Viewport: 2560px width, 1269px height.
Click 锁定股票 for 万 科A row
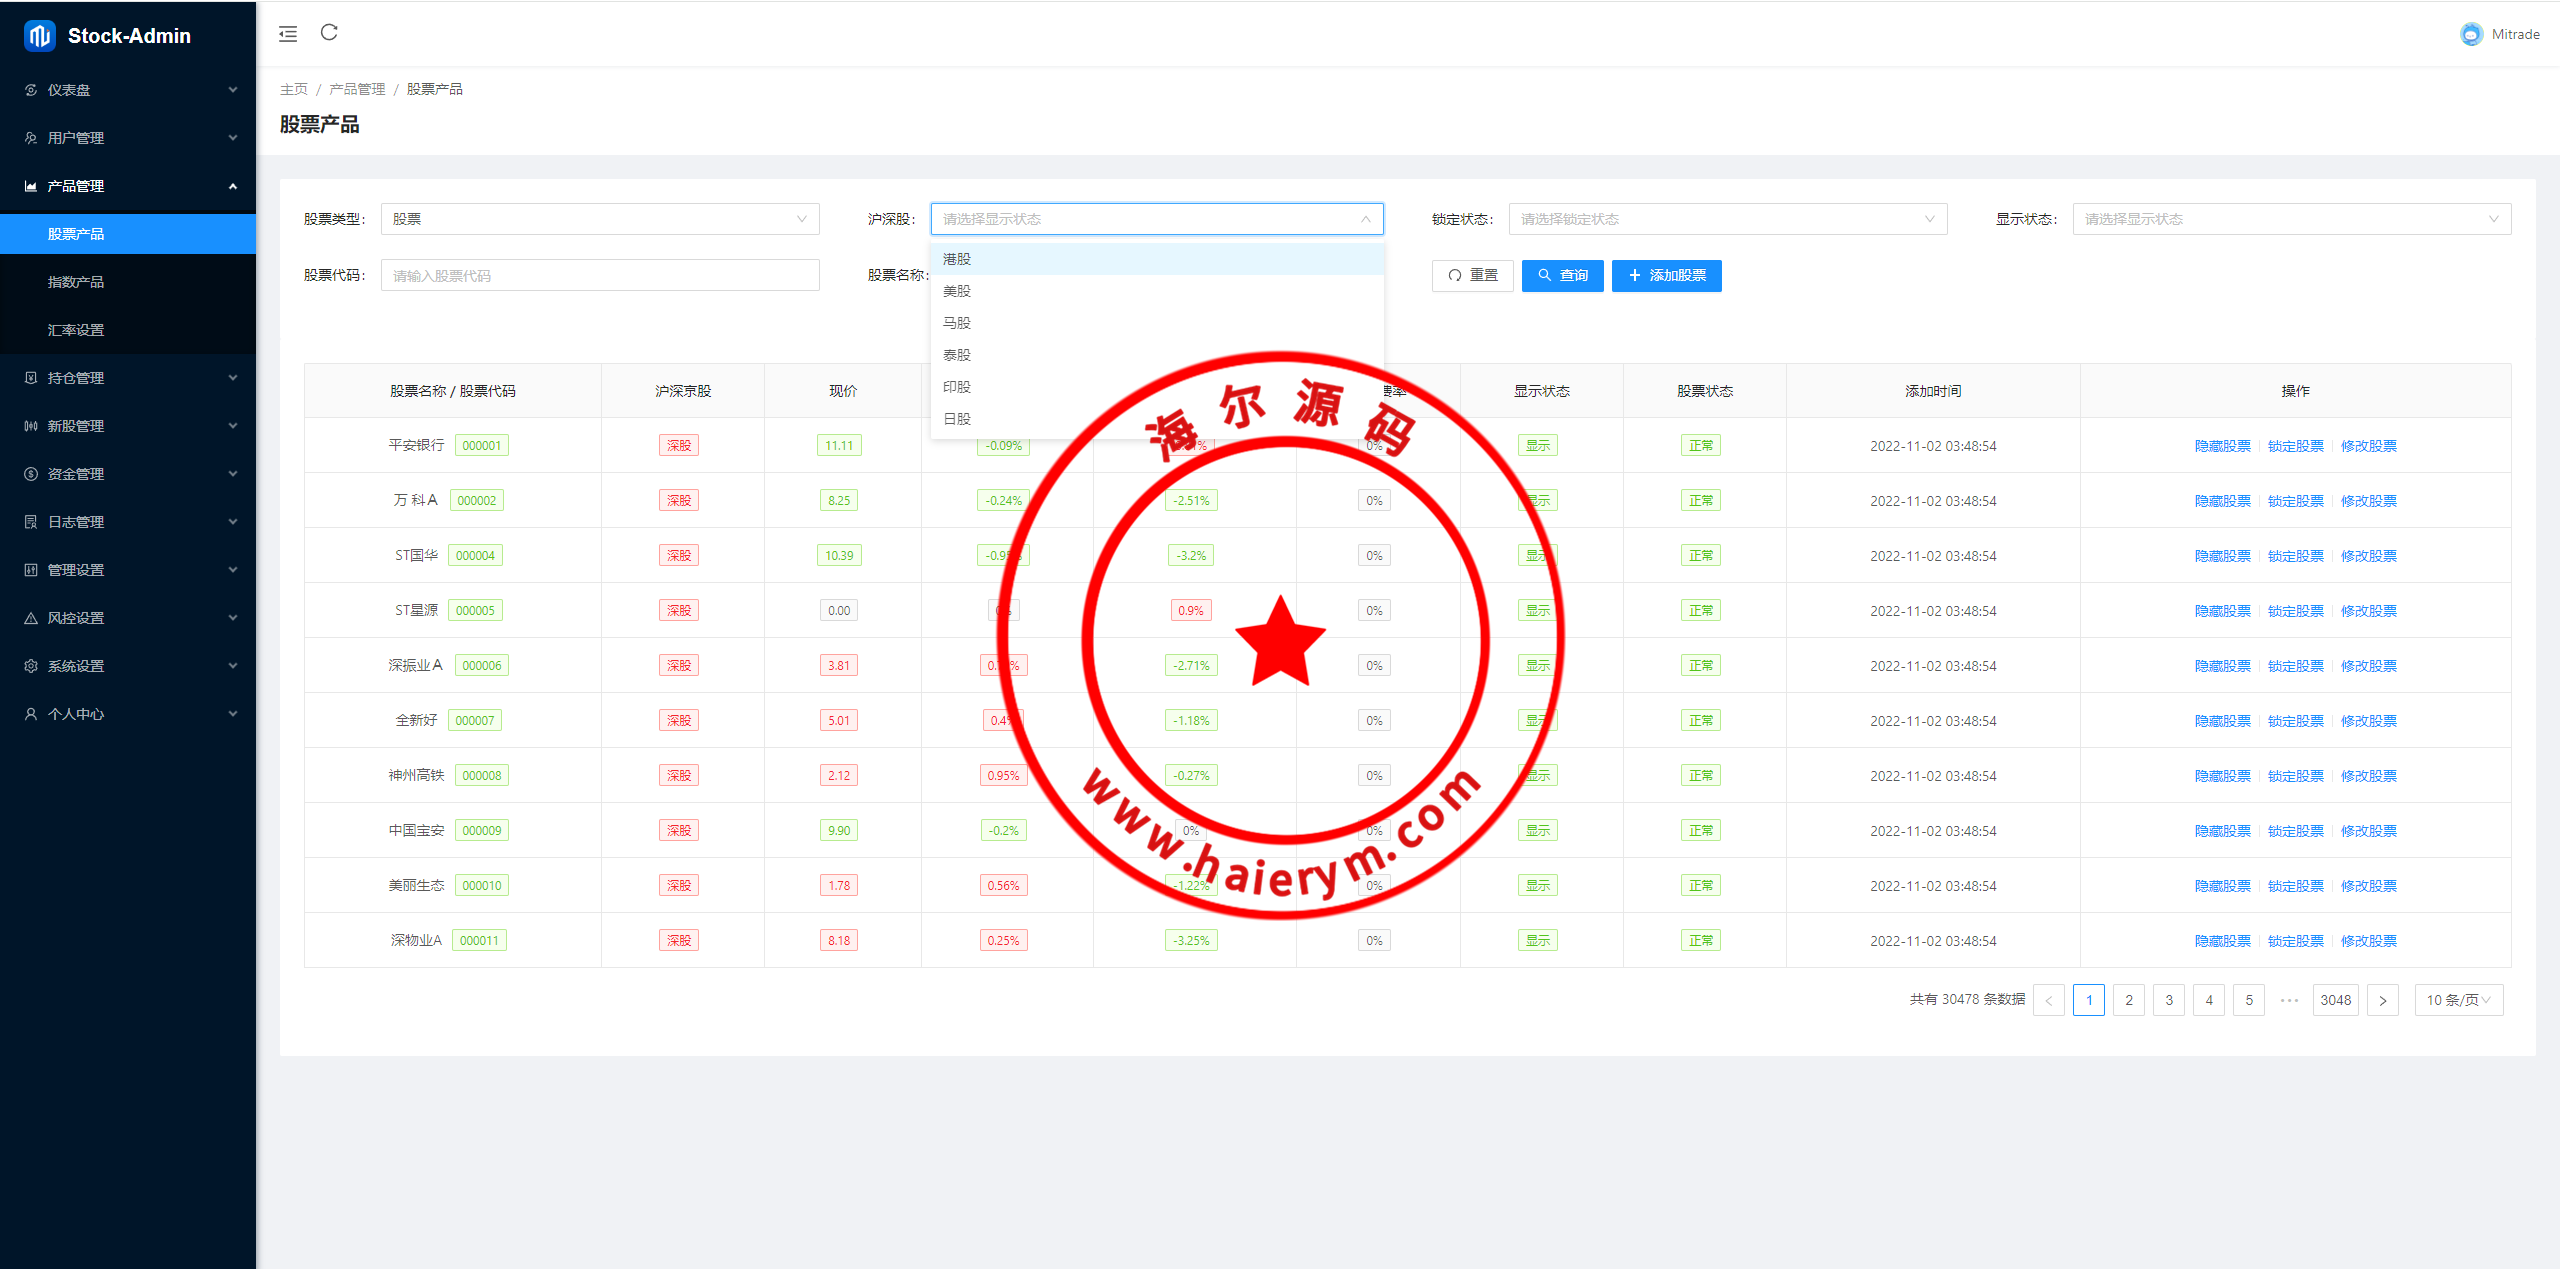2295,501
